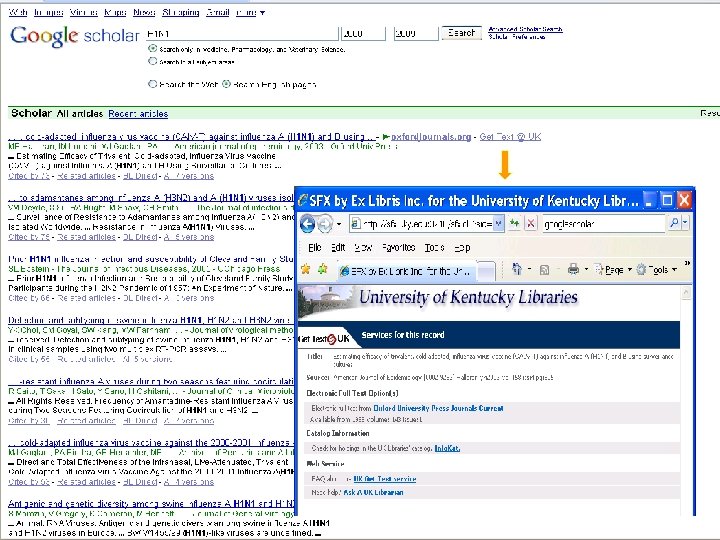Open search provider options dropdown arrow
Image resolution: width=720 pixels, height=540 pixels.
point(685,223)
